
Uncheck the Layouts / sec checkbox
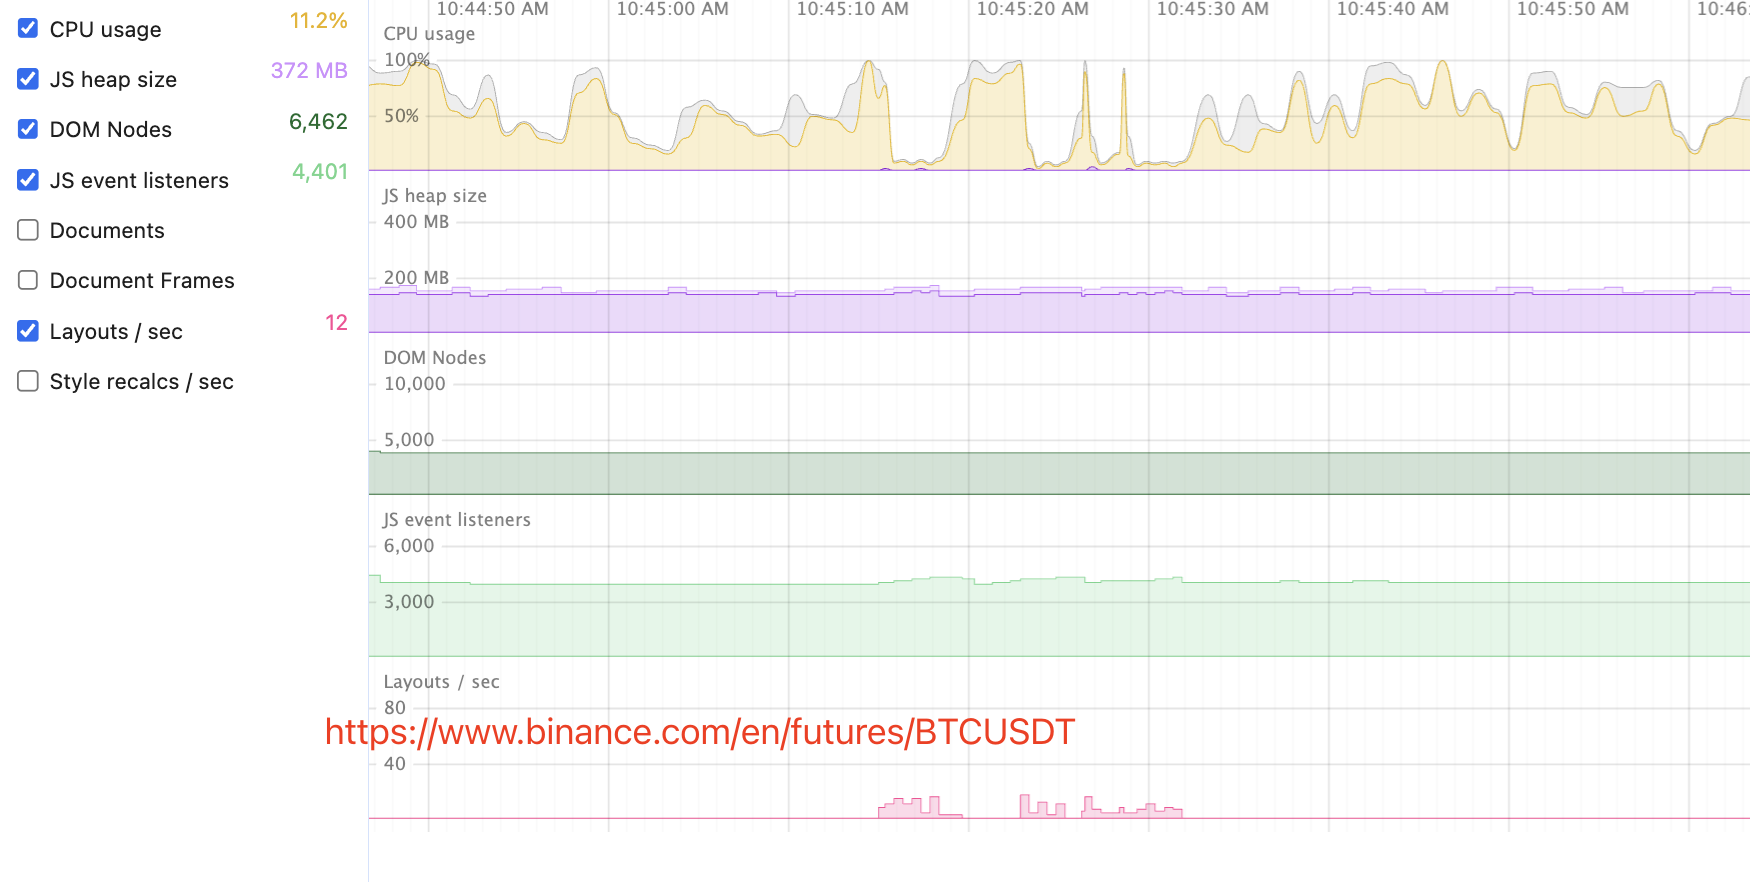click(28, 330)
